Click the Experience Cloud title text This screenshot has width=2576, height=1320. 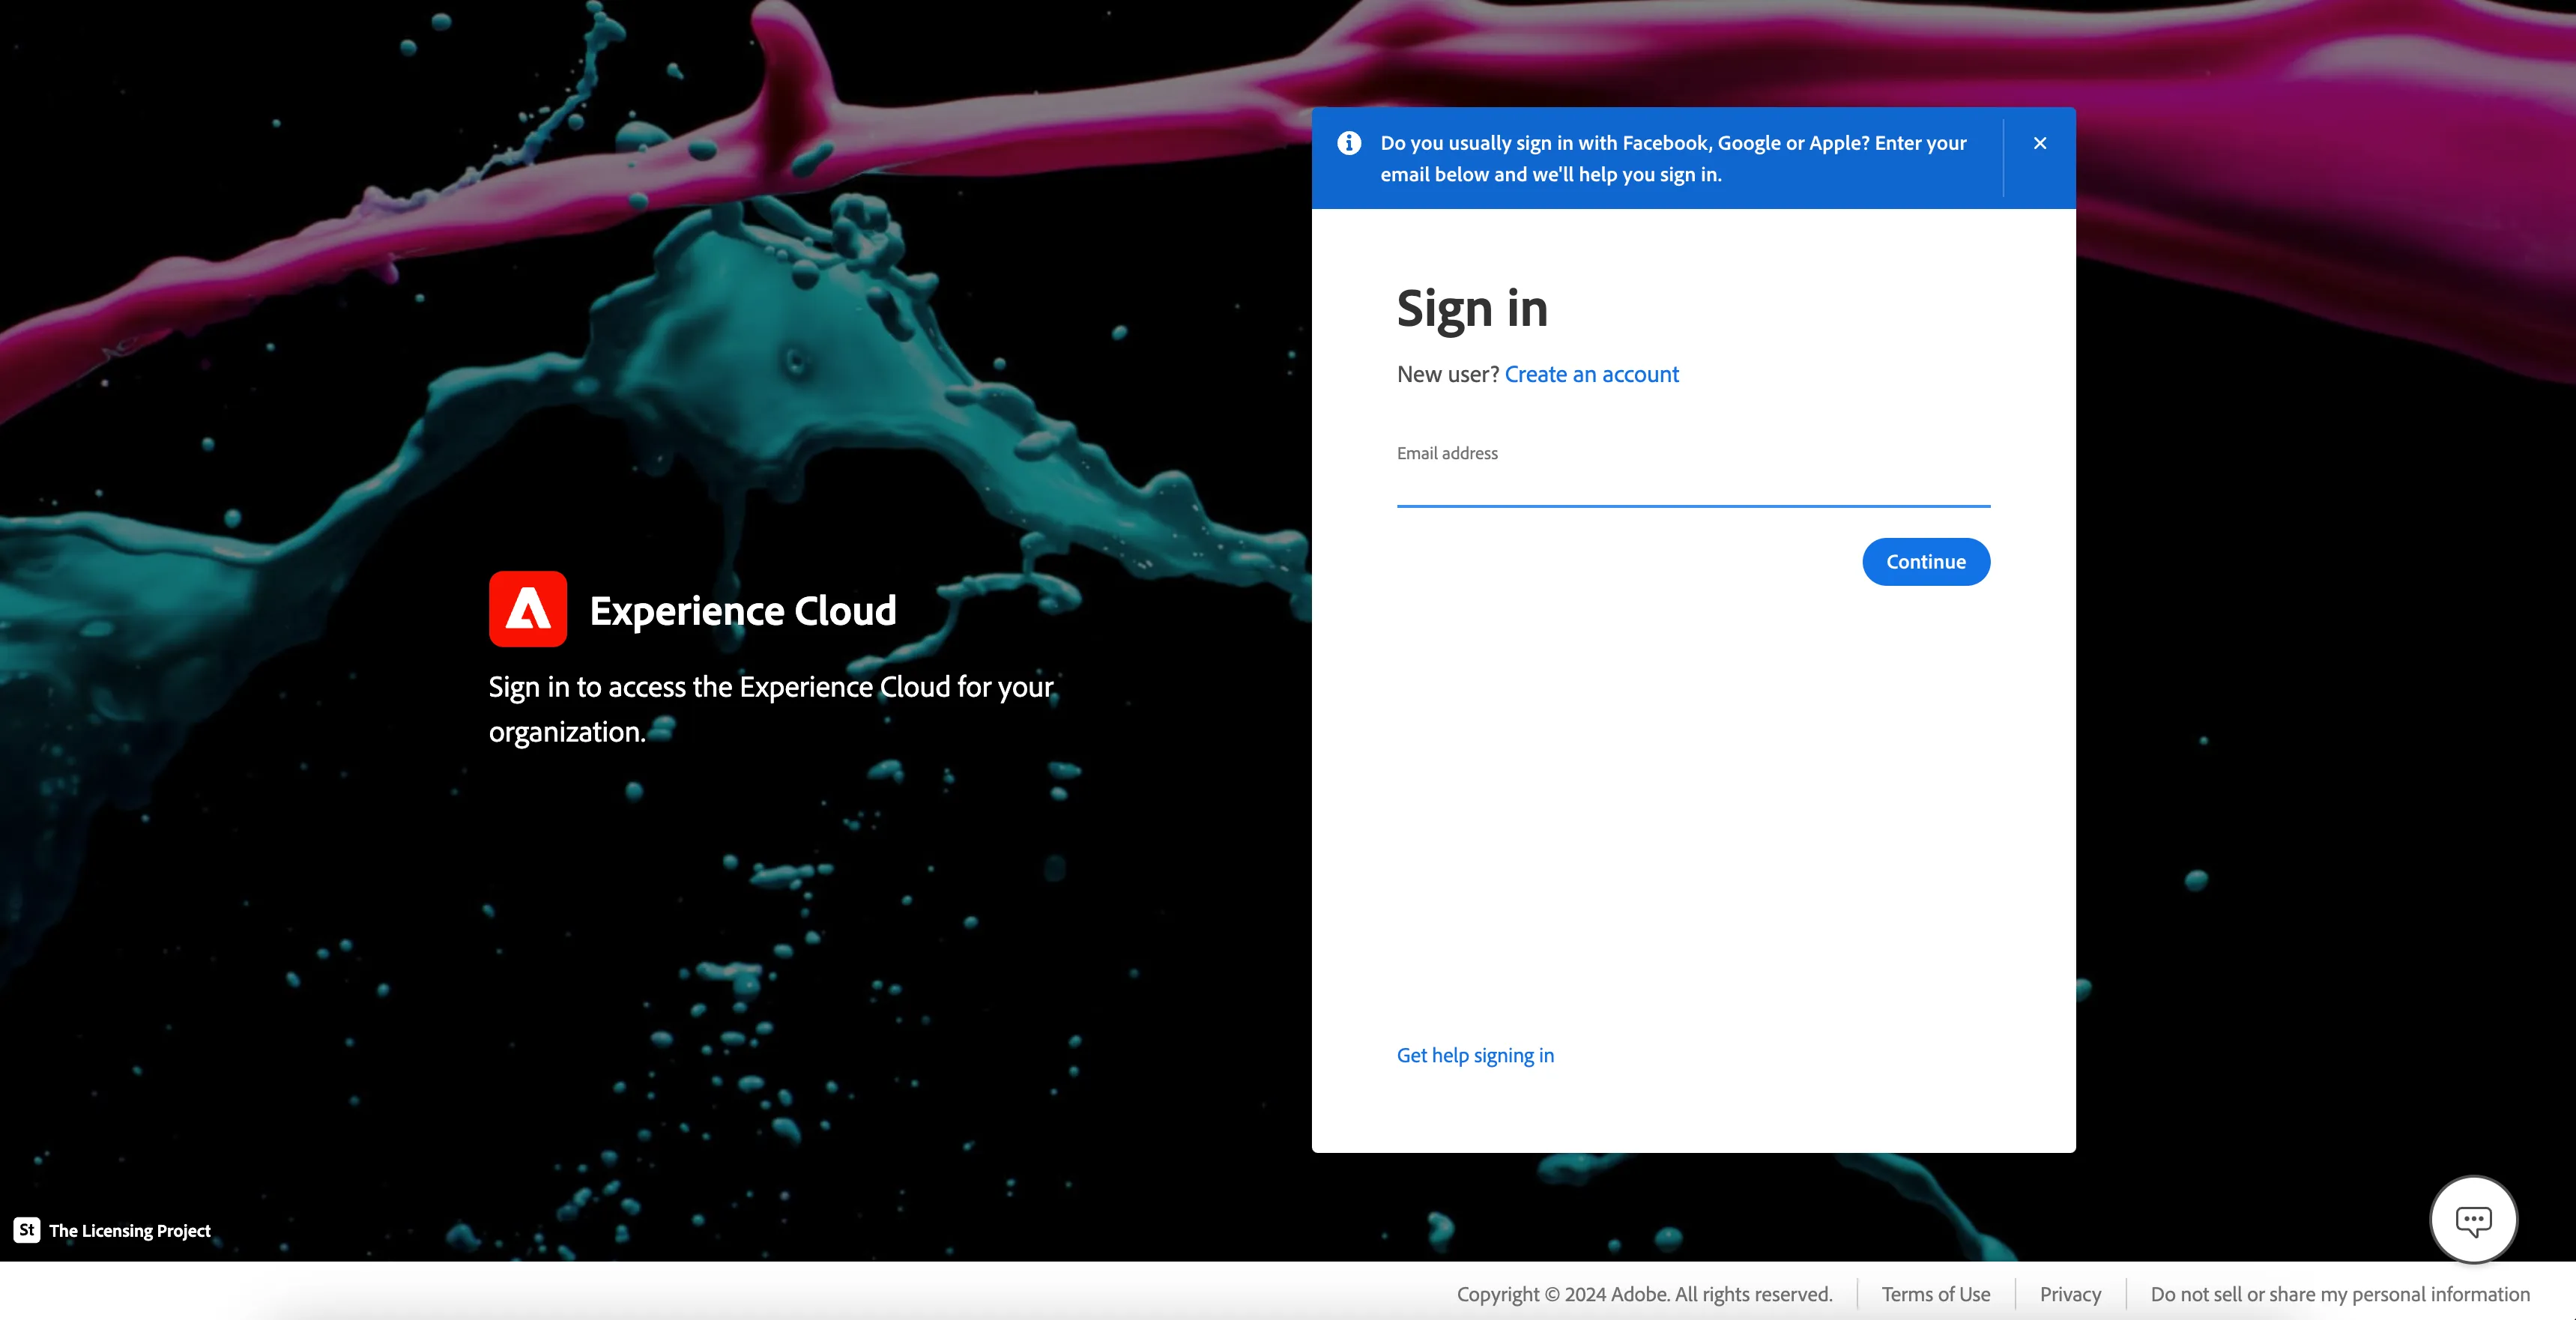click(x=743, y=611)
